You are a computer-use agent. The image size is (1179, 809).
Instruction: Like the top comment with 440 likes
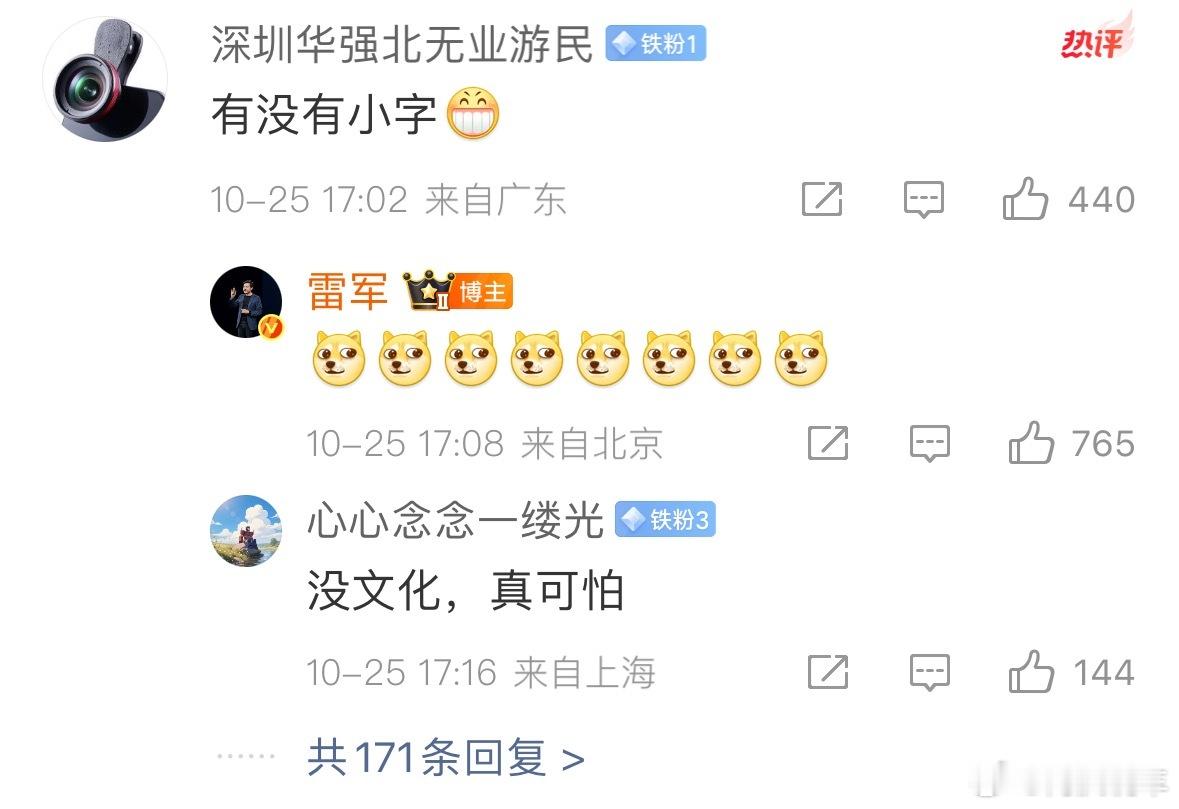click(x=1025, y=199)
